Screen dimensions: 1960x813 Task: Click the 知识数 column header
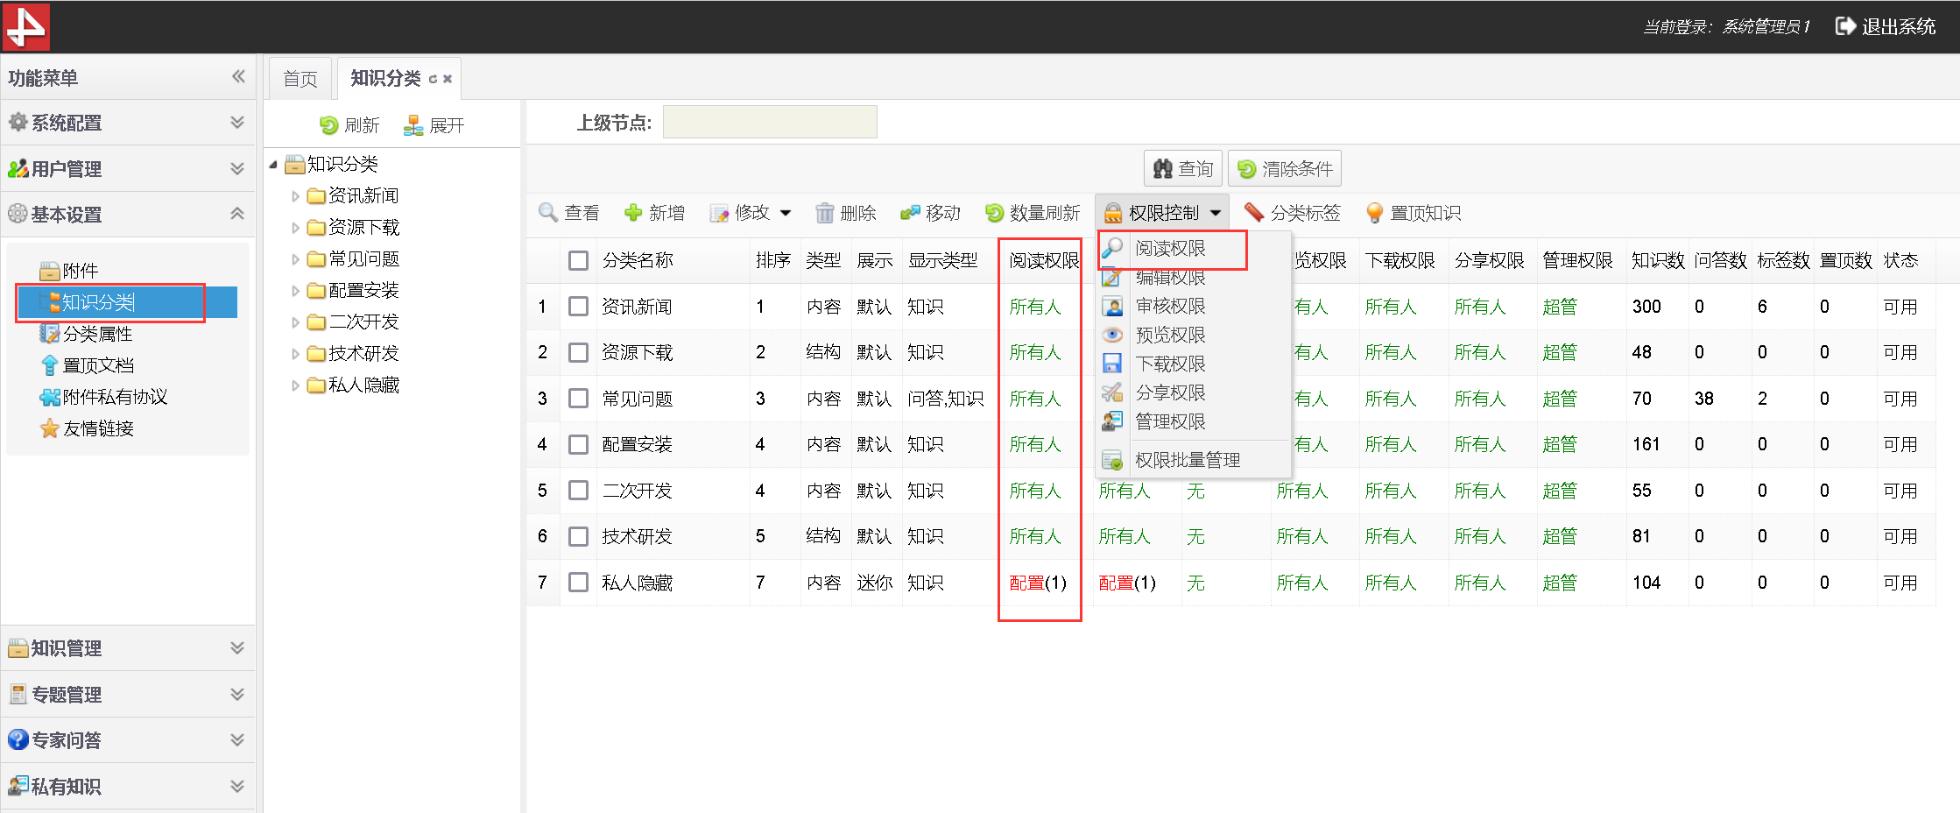[1657, 260]
